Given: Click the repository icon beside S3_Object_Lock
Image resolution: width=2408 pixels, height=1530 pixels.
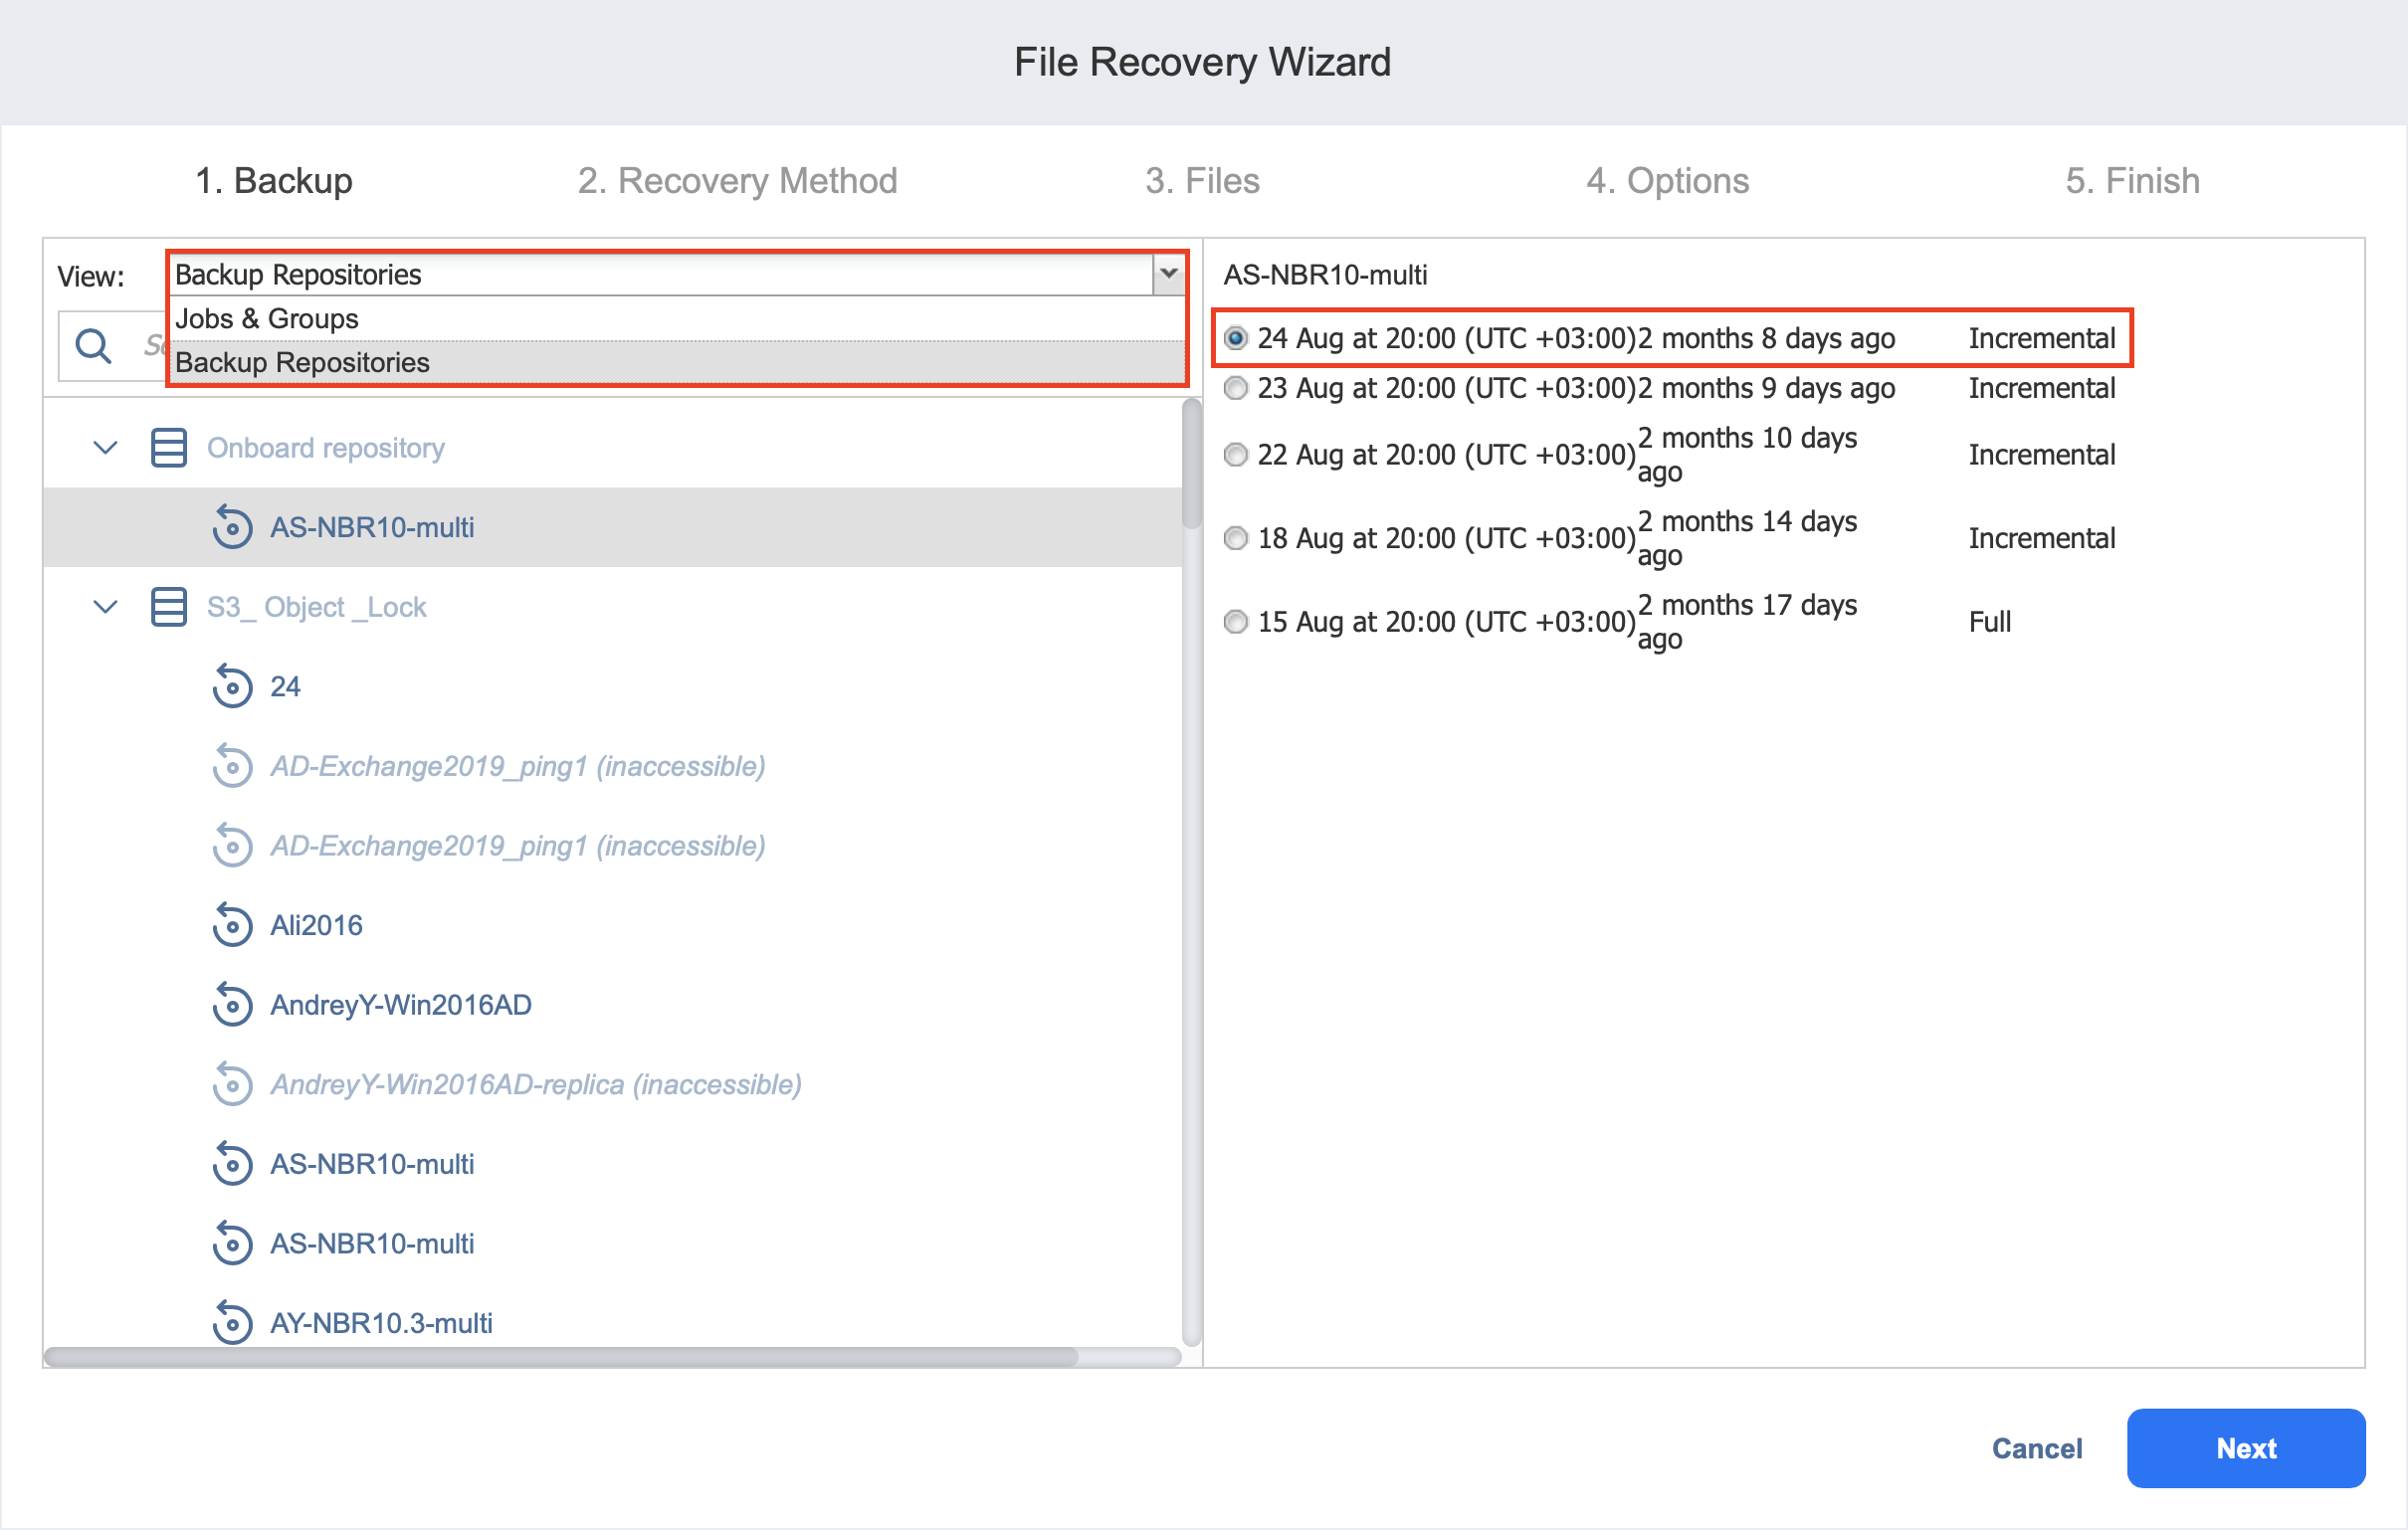Looking at the screenshot, I should [x=167, y=606].
